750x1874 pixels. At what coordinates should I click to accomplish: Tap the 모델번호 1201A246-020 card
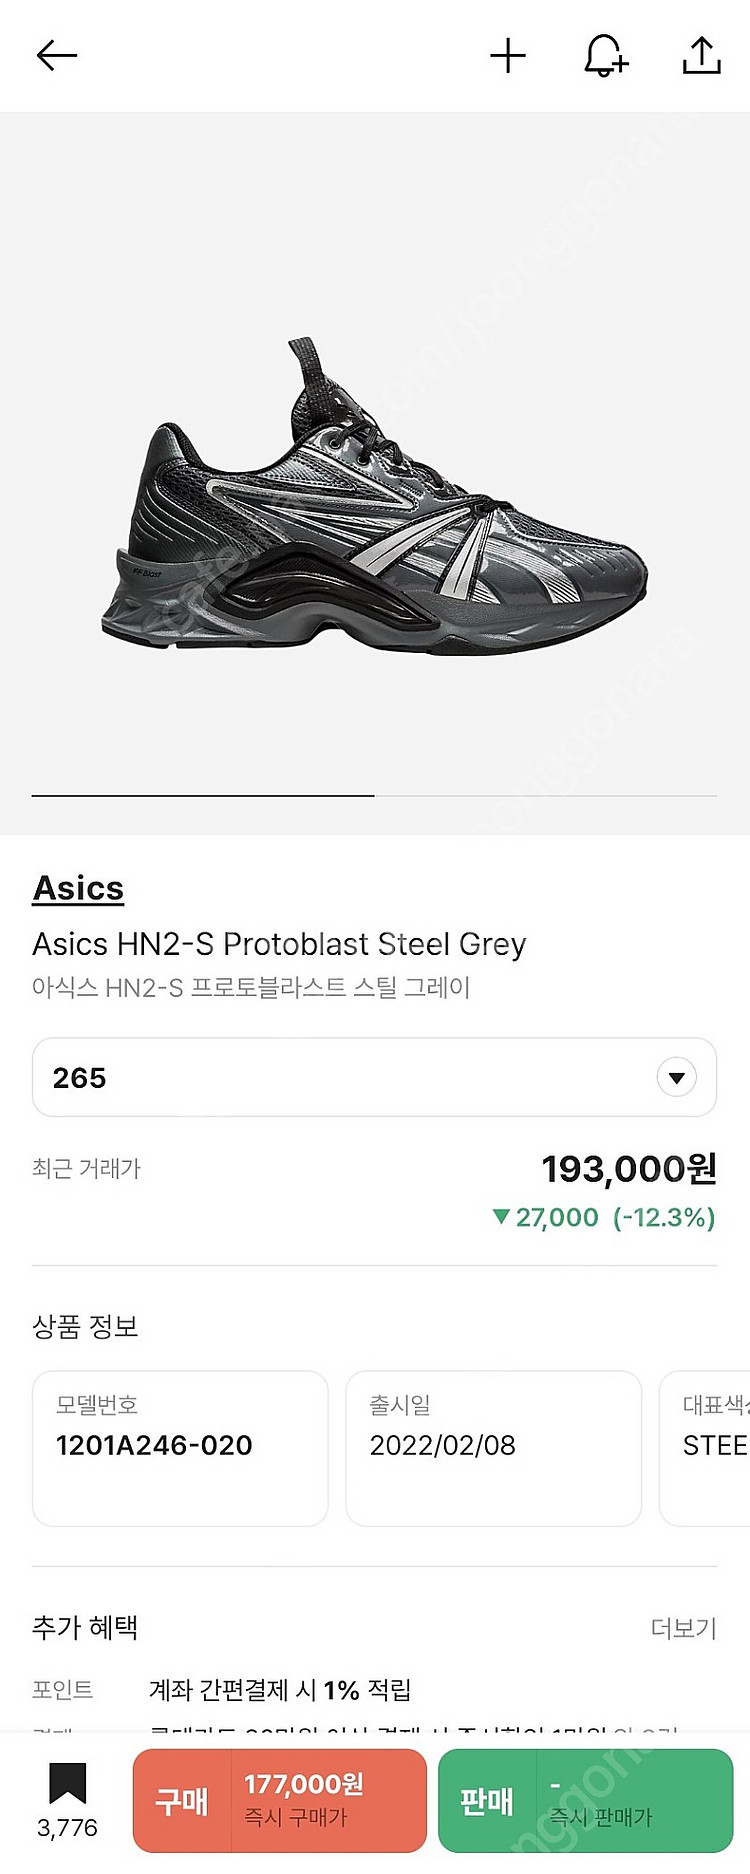click(180, 1447)
